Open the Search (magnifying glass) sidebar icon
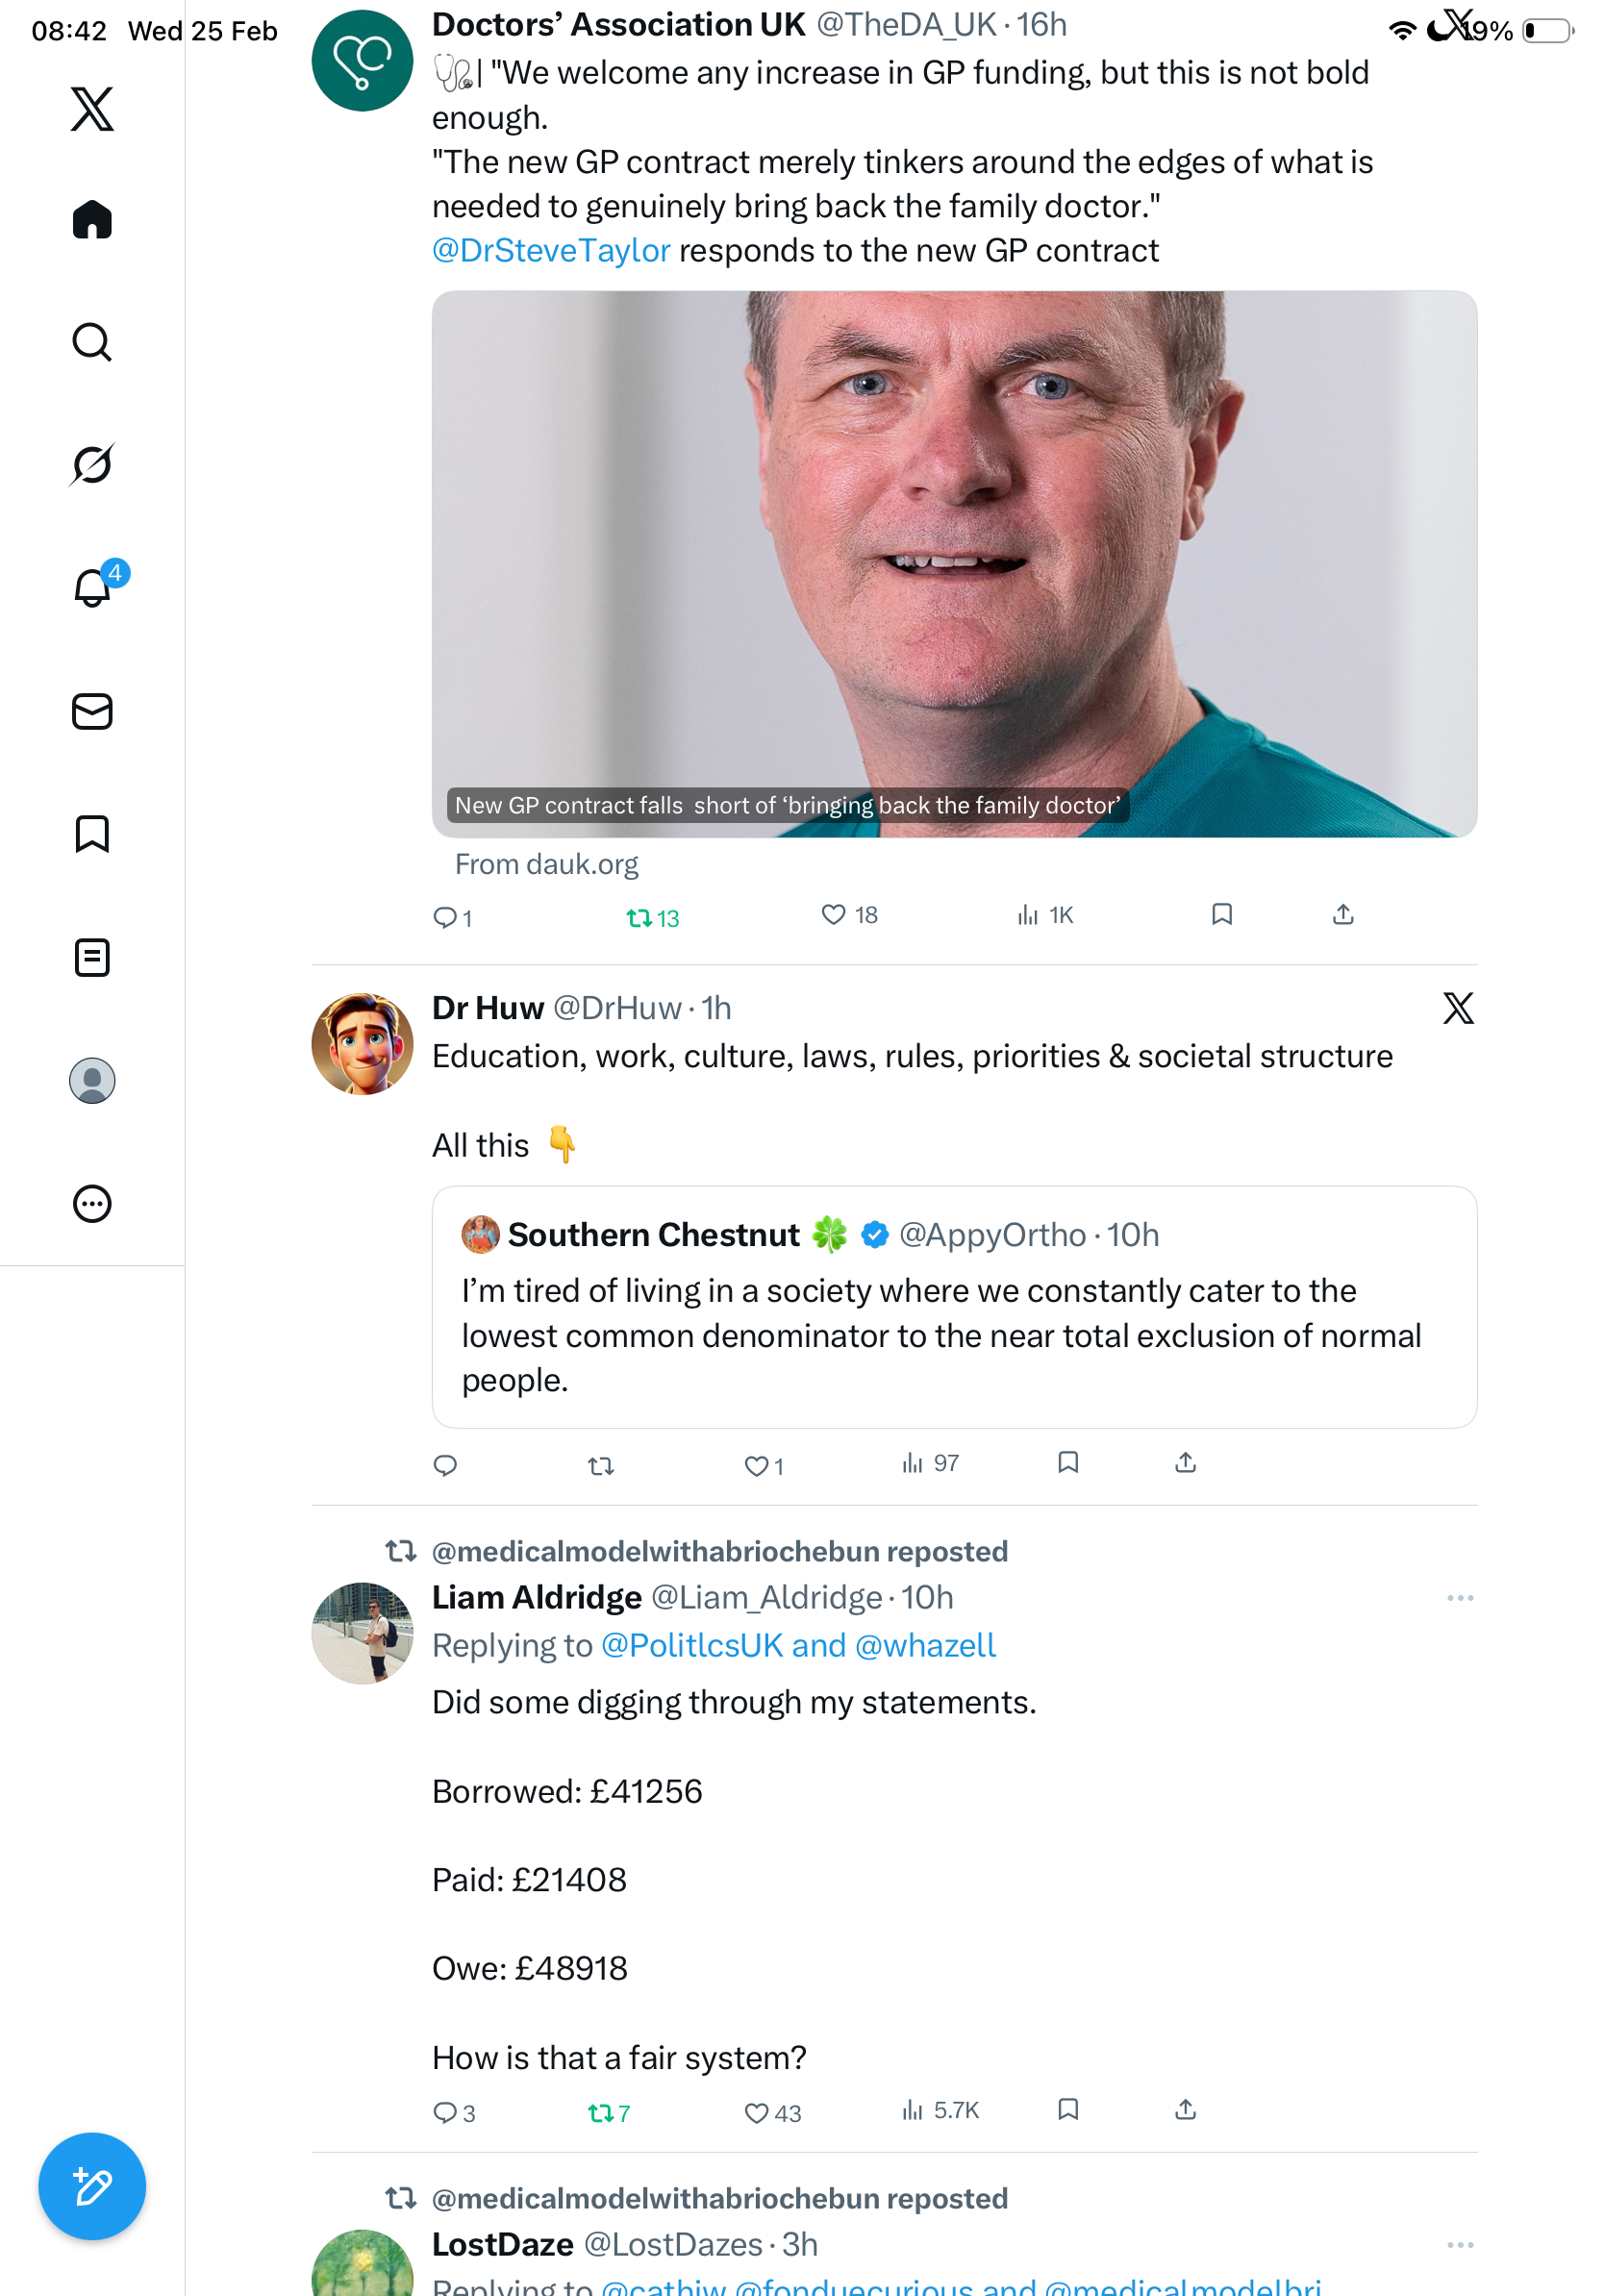1604x2296 pixels. point(92,343)
